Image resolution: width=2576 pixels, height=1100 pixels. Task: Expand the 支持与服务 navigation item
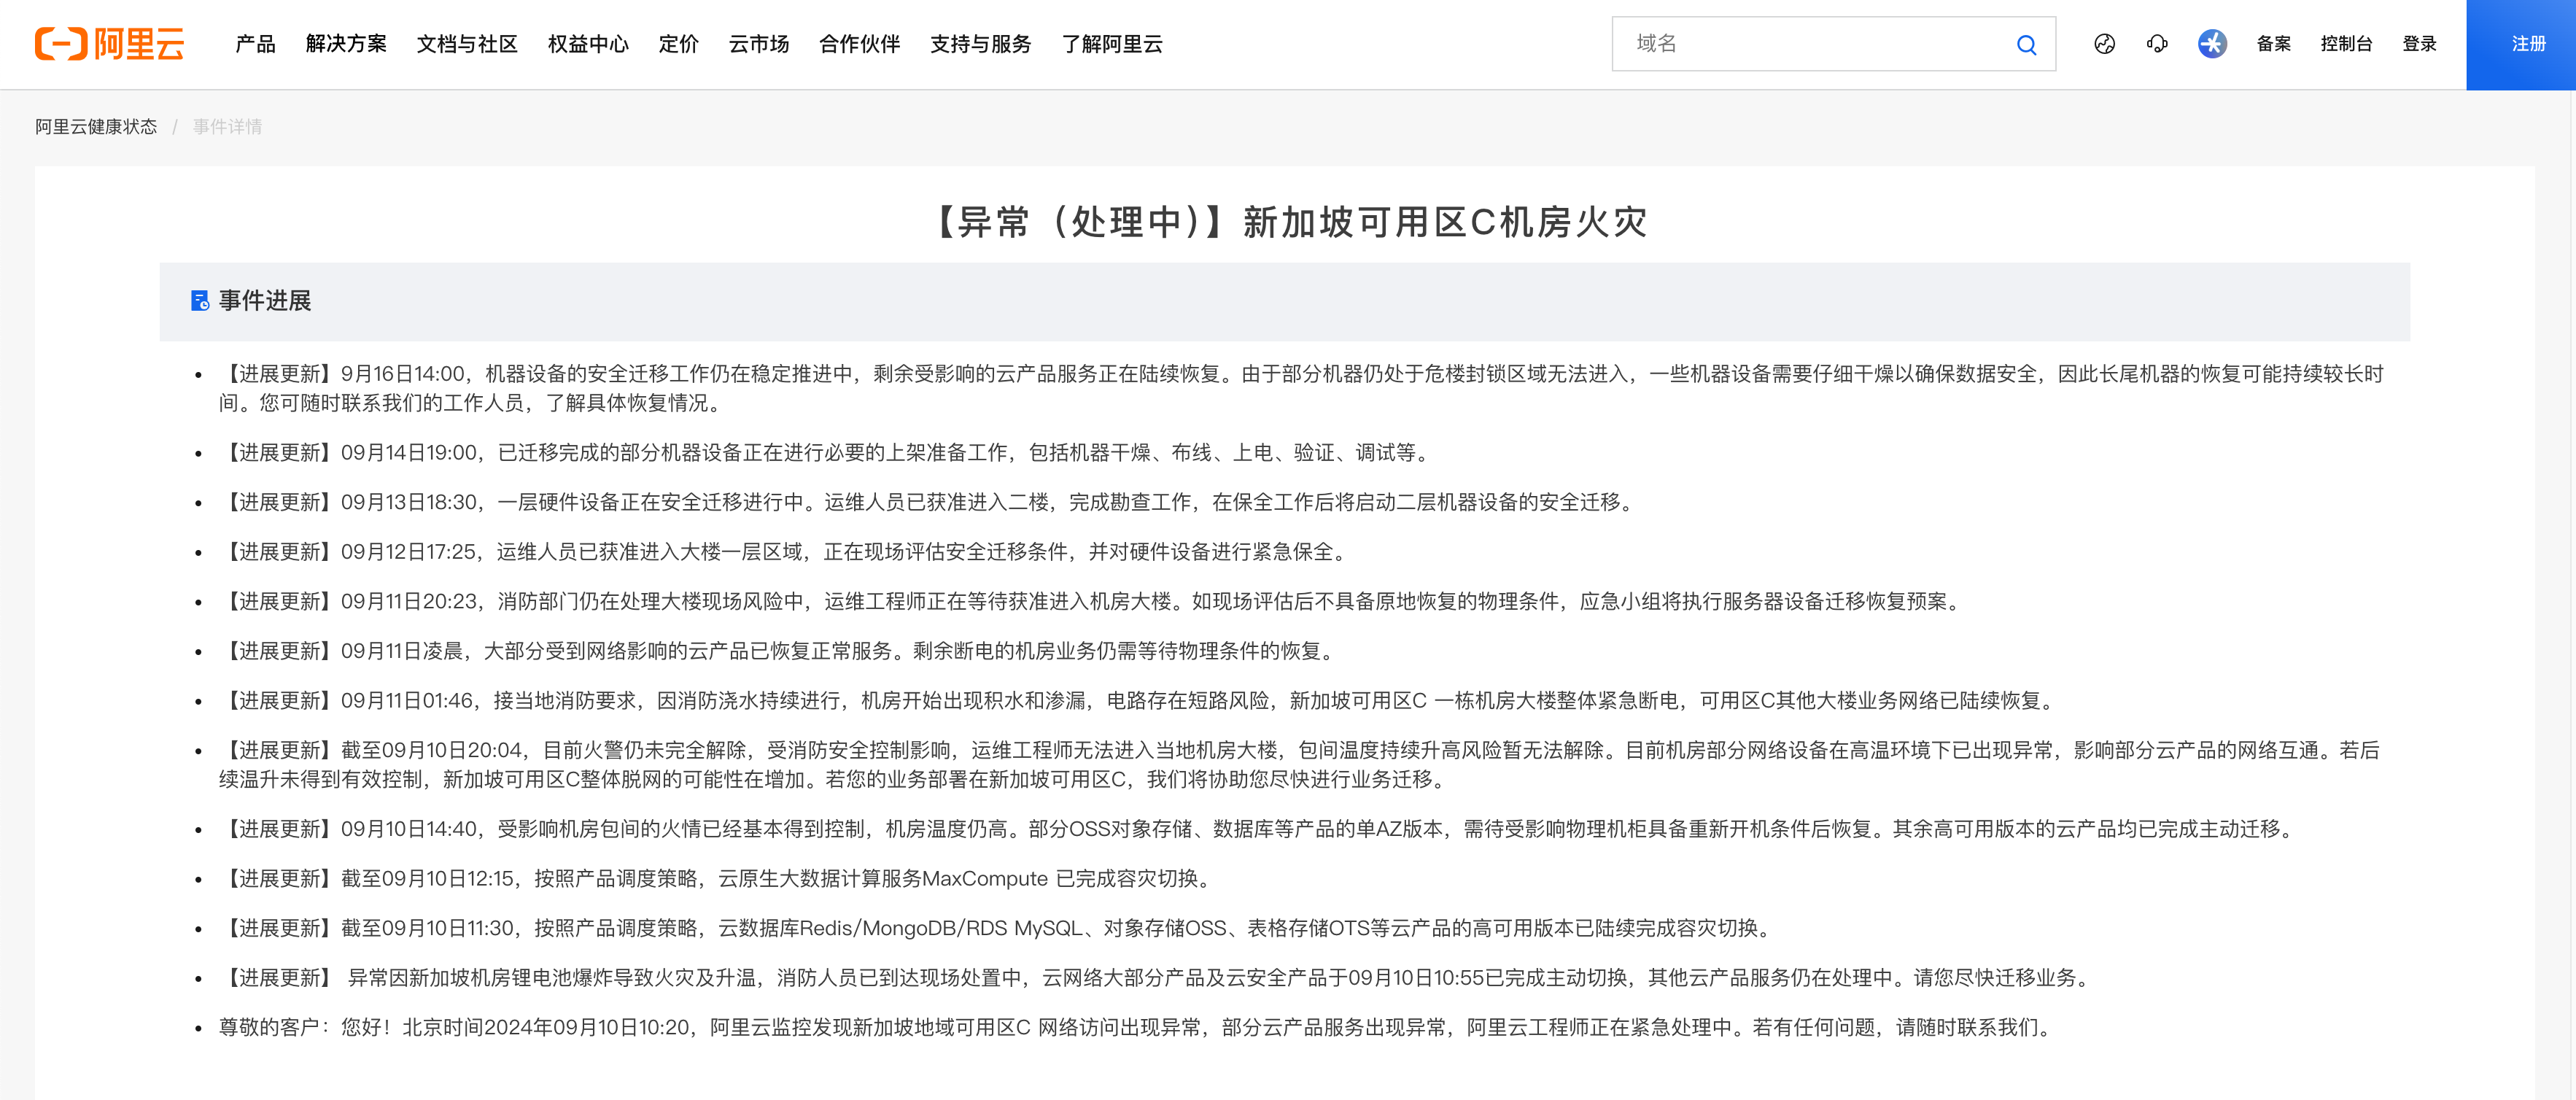(x=980, y=44)
